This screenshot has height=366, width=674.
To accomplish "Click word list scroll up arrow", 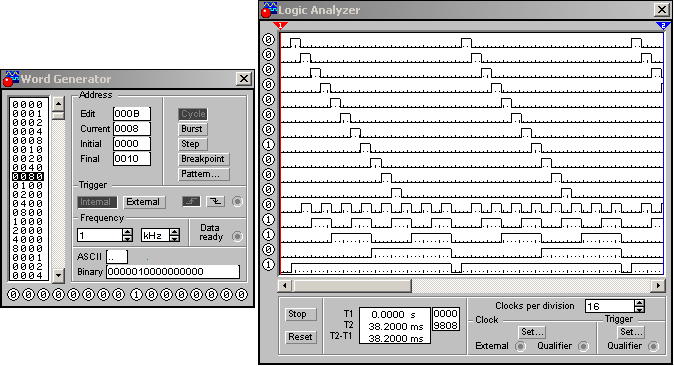I will click(58, 104).
